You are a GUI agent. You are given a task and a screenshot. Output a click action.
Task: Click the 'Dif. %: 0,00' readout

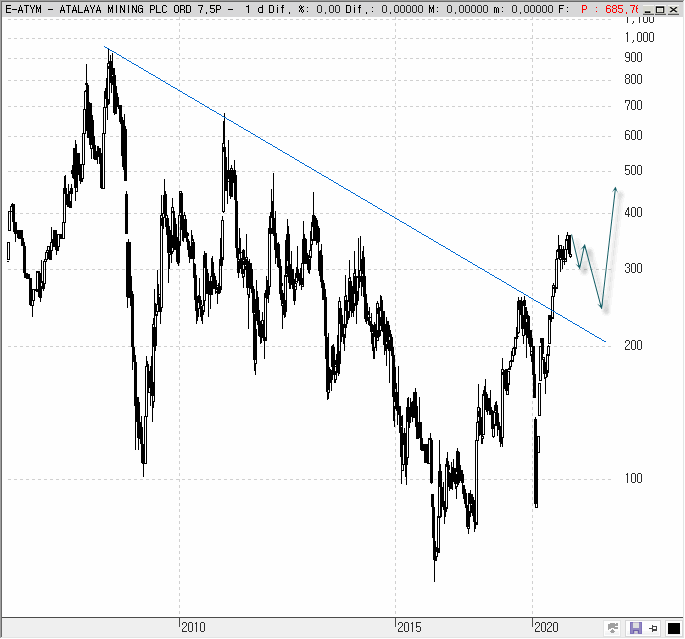pos(302,9)
